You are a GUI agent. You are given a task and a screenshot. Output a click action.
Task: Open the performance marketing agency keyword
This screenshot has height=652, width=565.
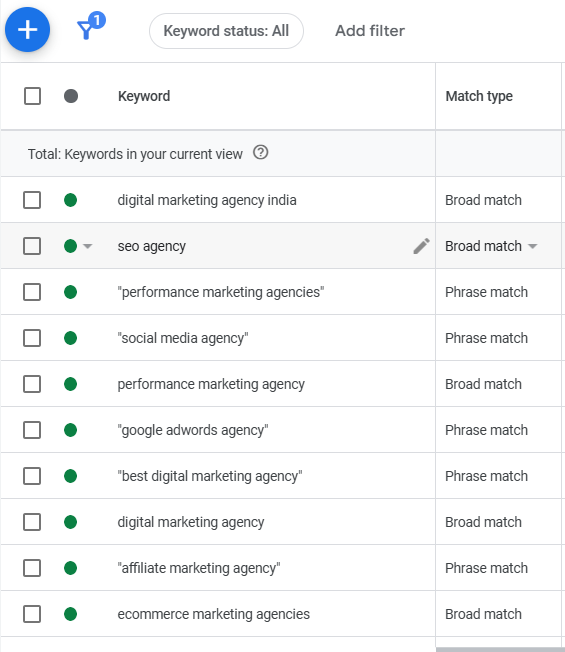(x=211, y=384)
